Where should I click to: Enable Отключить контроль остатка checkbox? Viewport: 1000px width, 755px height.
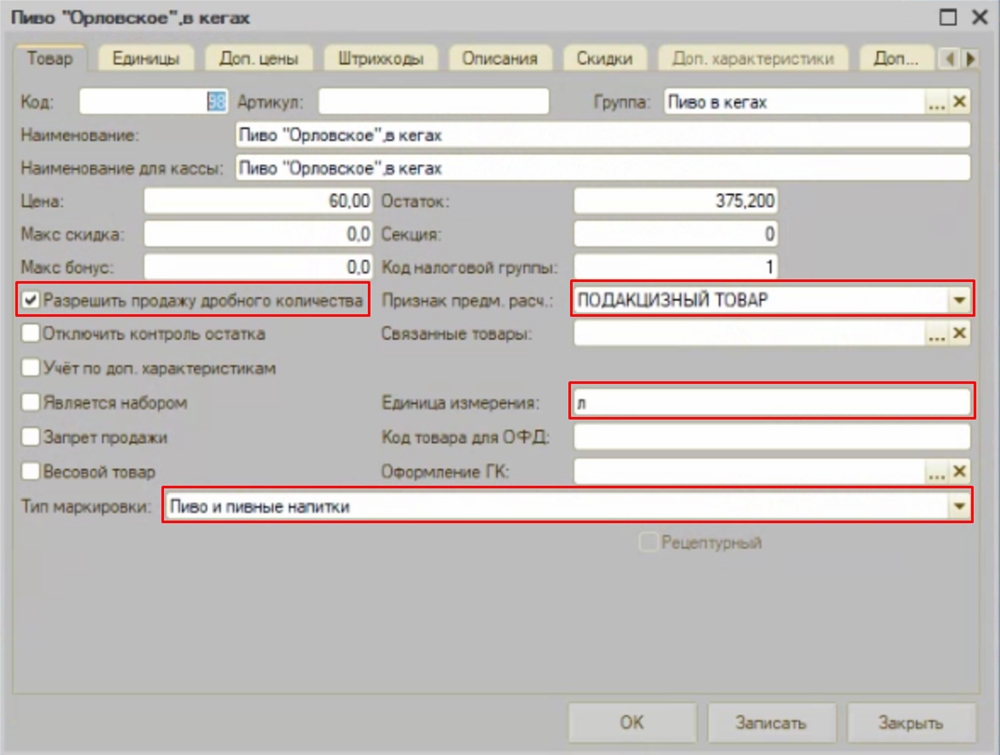[31, 334]
